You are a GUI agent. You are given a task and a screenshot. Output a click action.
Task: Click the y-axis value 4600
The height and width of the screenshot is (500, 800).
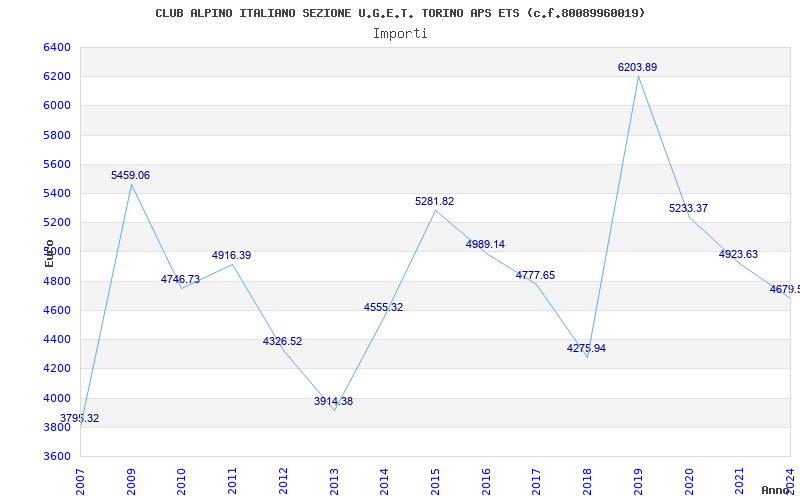[x=57, y=310]
